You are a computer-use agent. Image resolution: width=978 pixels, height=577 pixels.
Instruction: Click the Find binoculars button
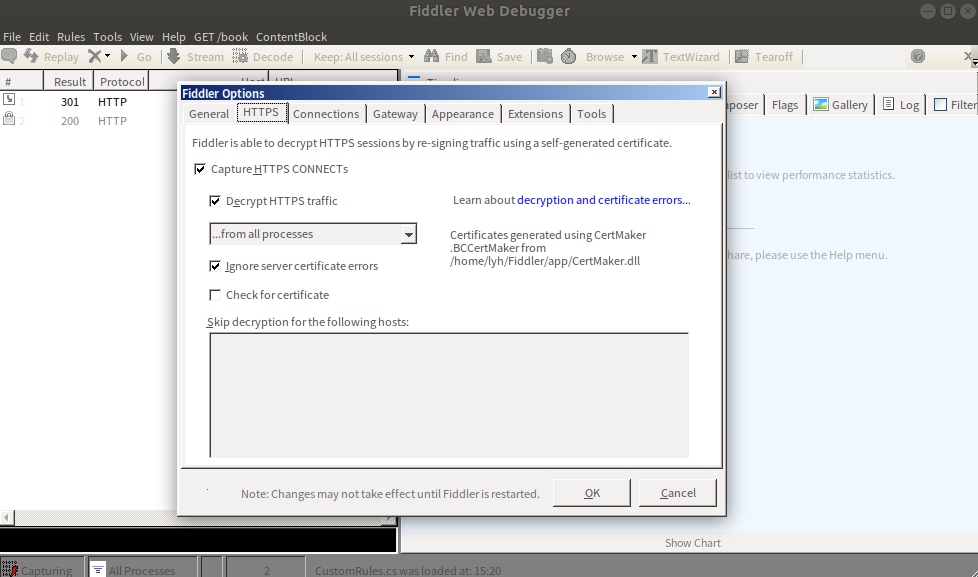pos(445,57)
